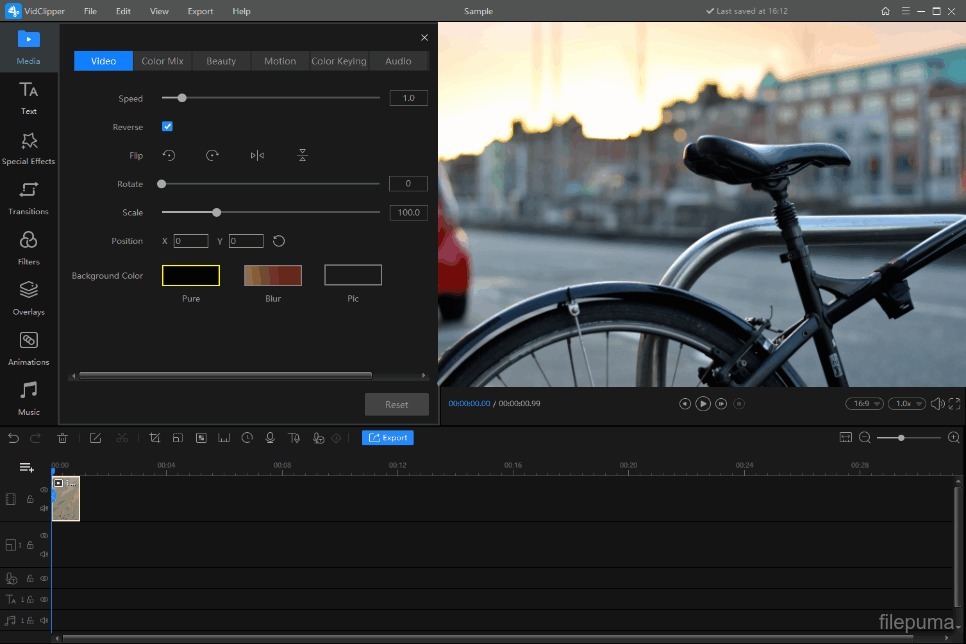Select the Blur background color swatch

(273, 276)
